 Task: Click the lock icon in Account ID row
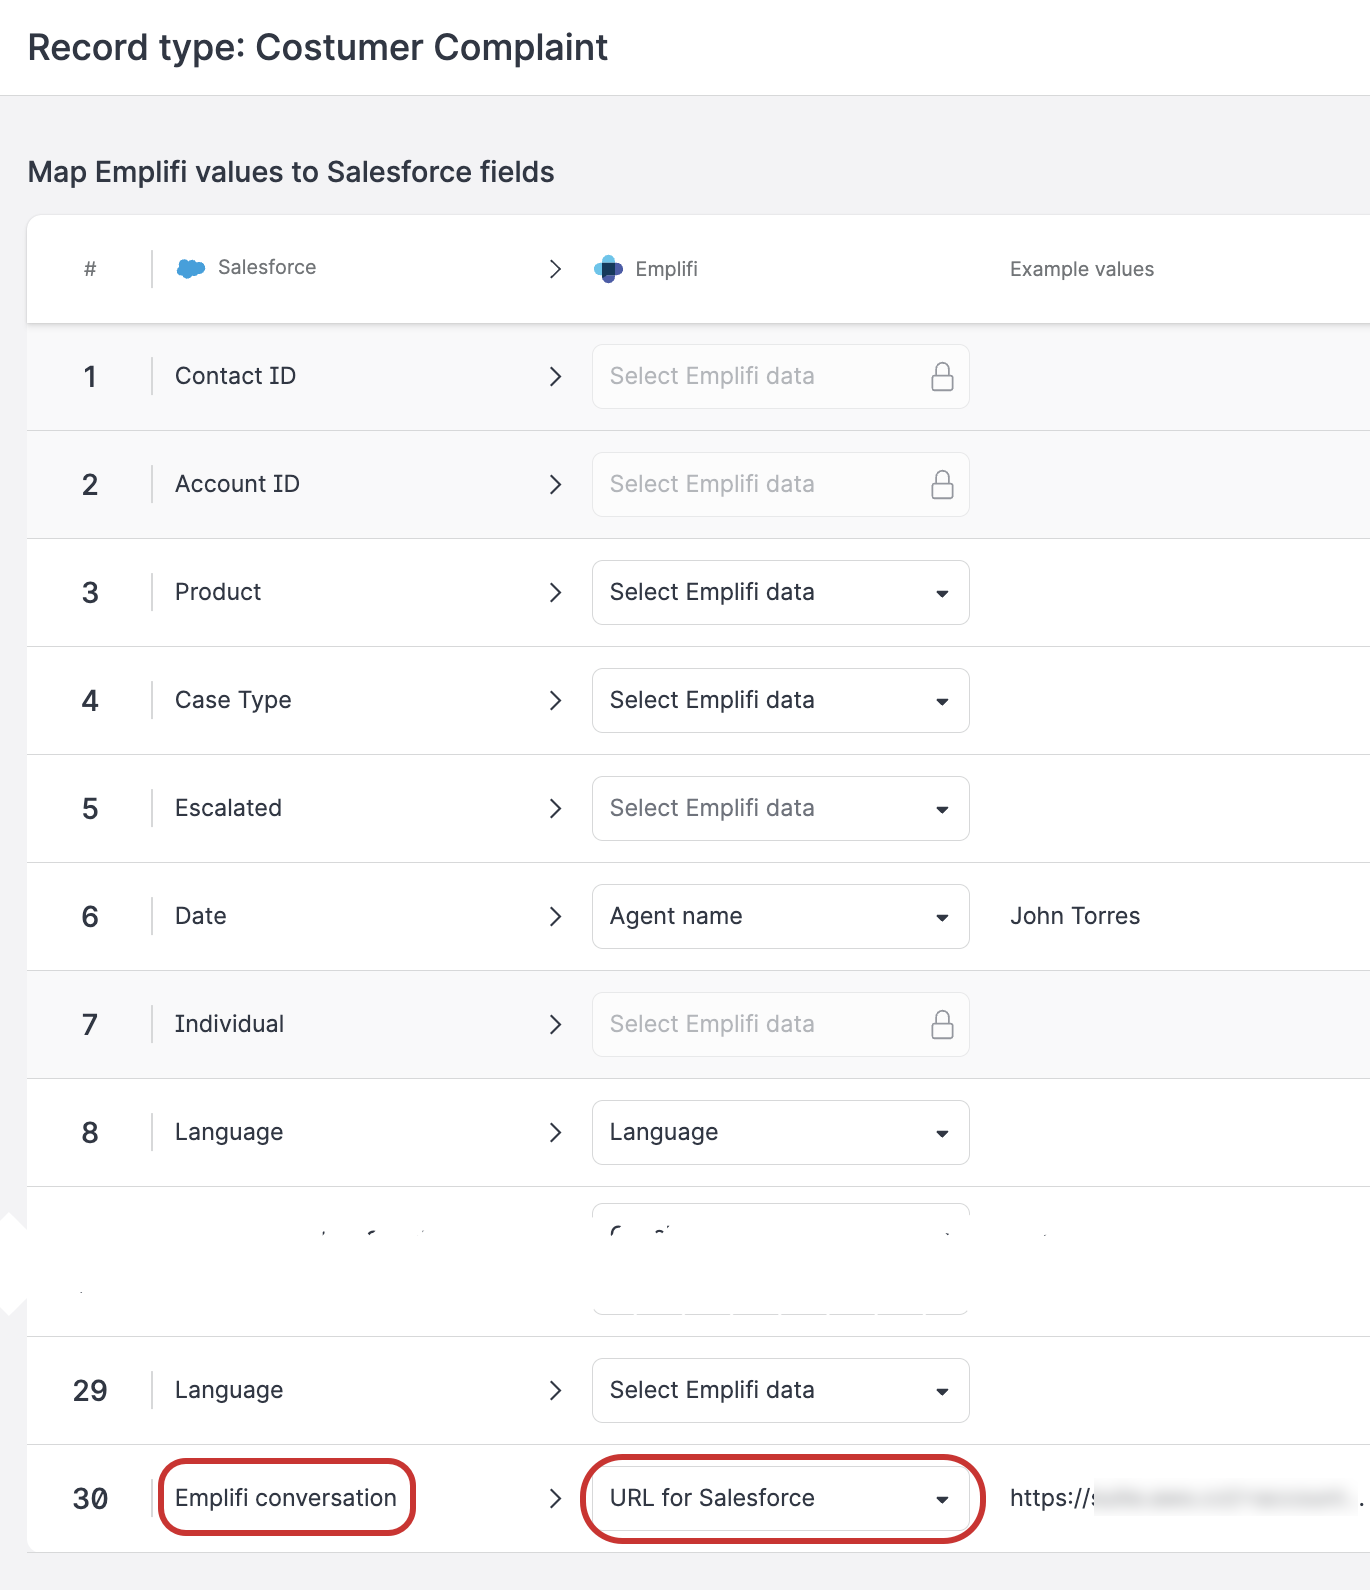click(942, 485)
